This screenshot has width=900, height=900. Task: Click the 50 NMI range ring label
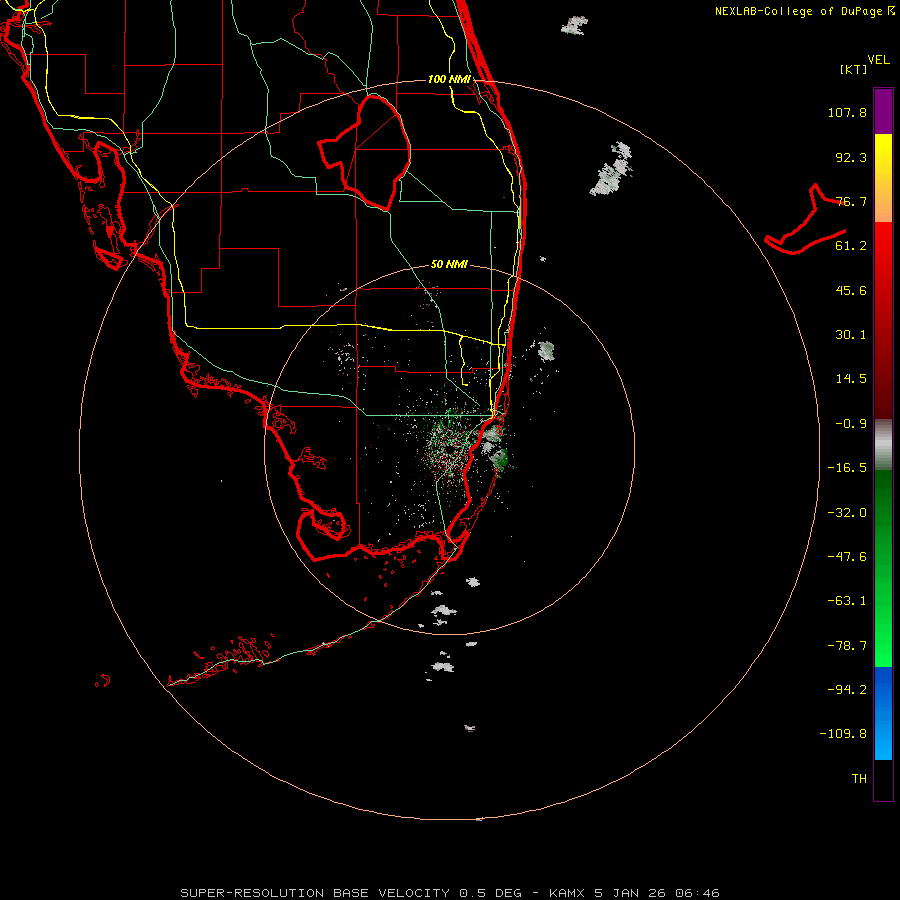(449, 265)
